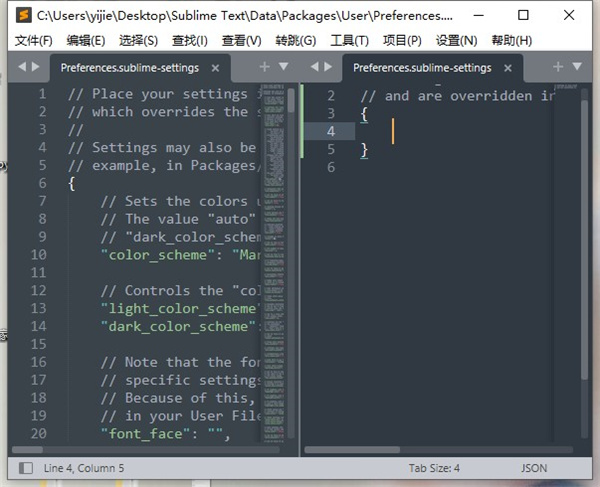
Task: Open the Tab Size: 4 selector
Action: pos(434,468)
